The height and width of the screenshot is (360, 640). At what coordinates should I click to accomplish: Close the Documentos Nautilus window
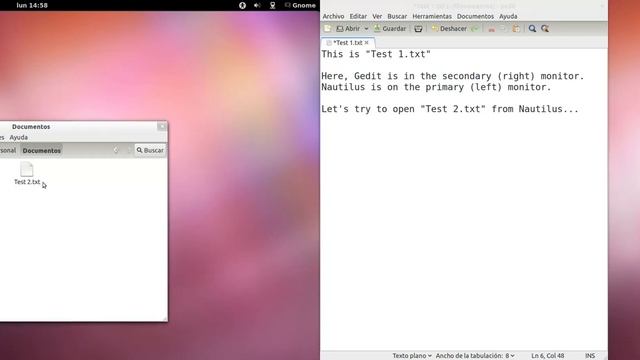[x=162, y=126]
